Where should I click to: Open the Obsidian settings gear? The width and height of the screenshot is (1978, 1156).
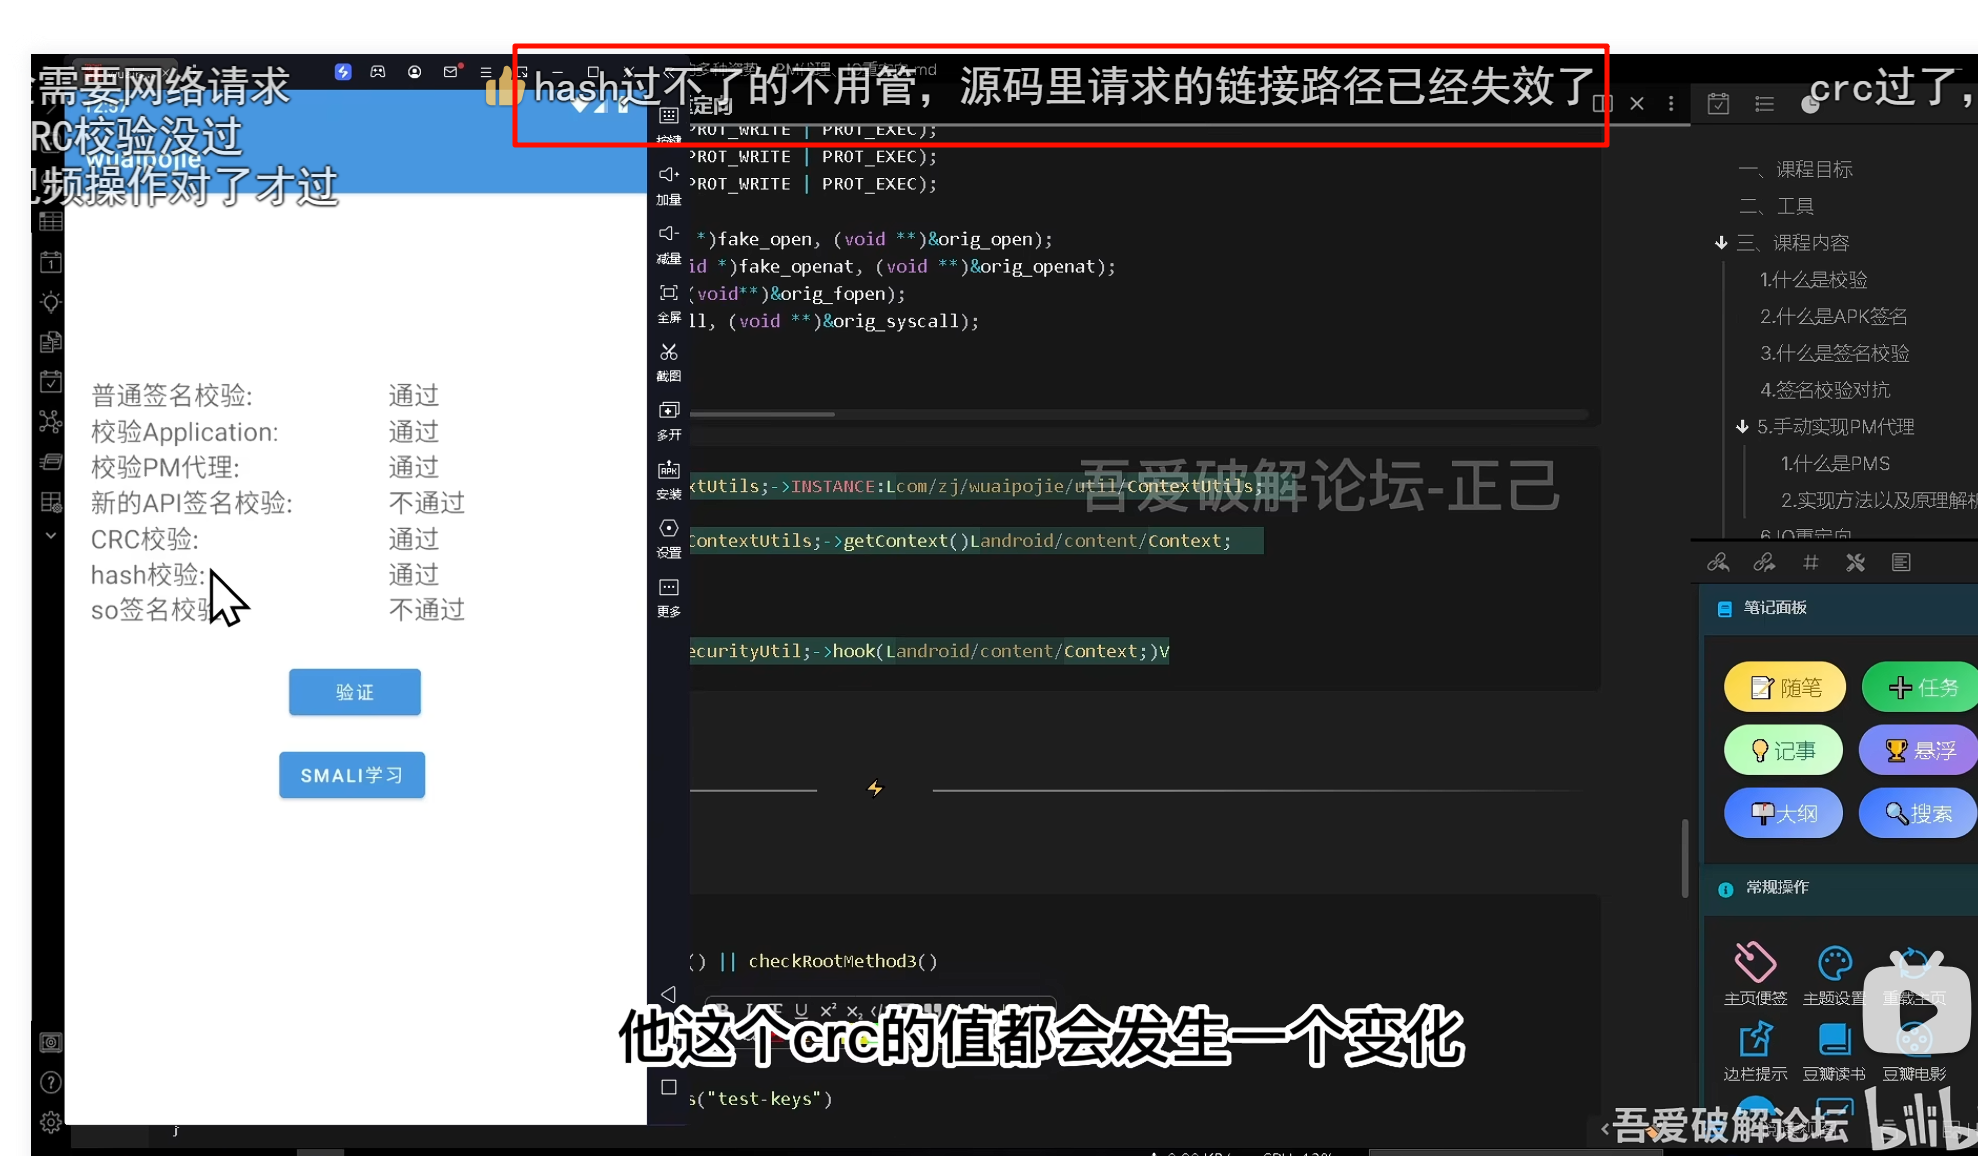coord(50,1123)
